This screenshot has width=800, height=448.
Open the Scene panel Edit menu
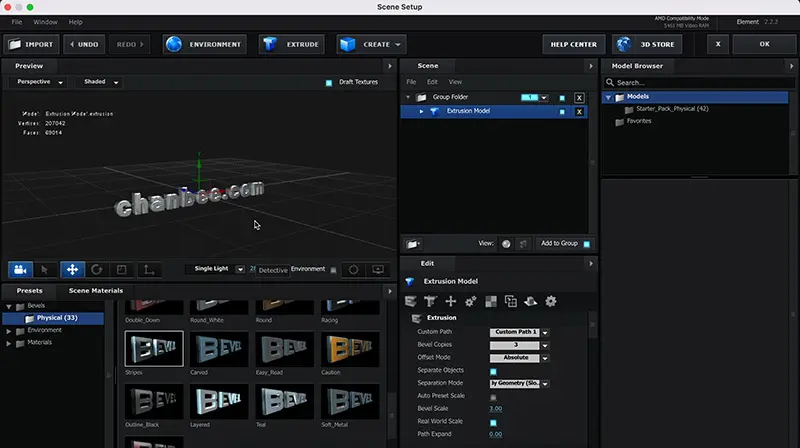click(x=432, y=82)
